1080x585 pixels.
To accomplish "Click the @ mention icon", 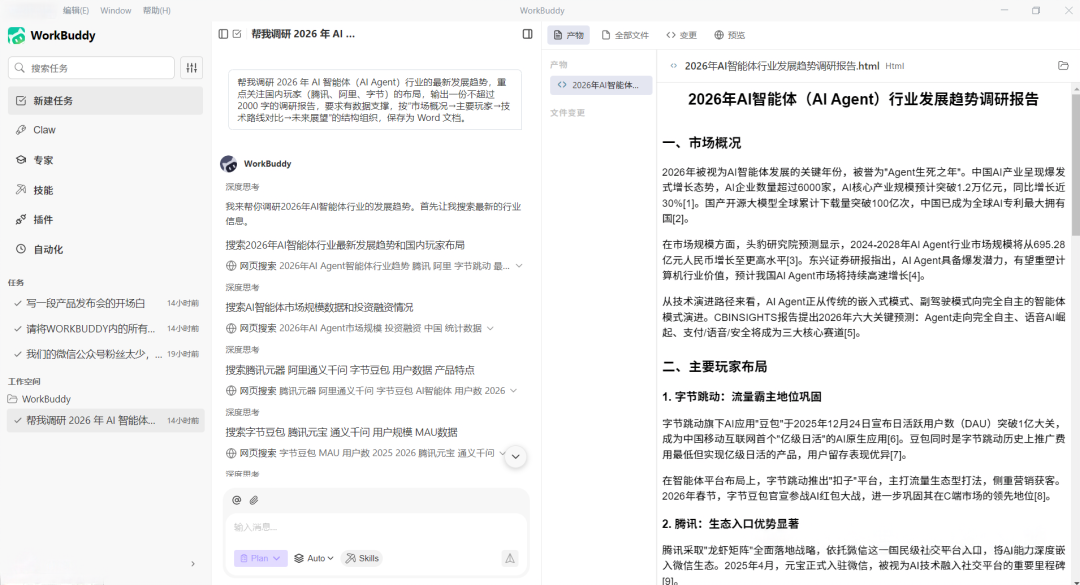I will point(237,500).
